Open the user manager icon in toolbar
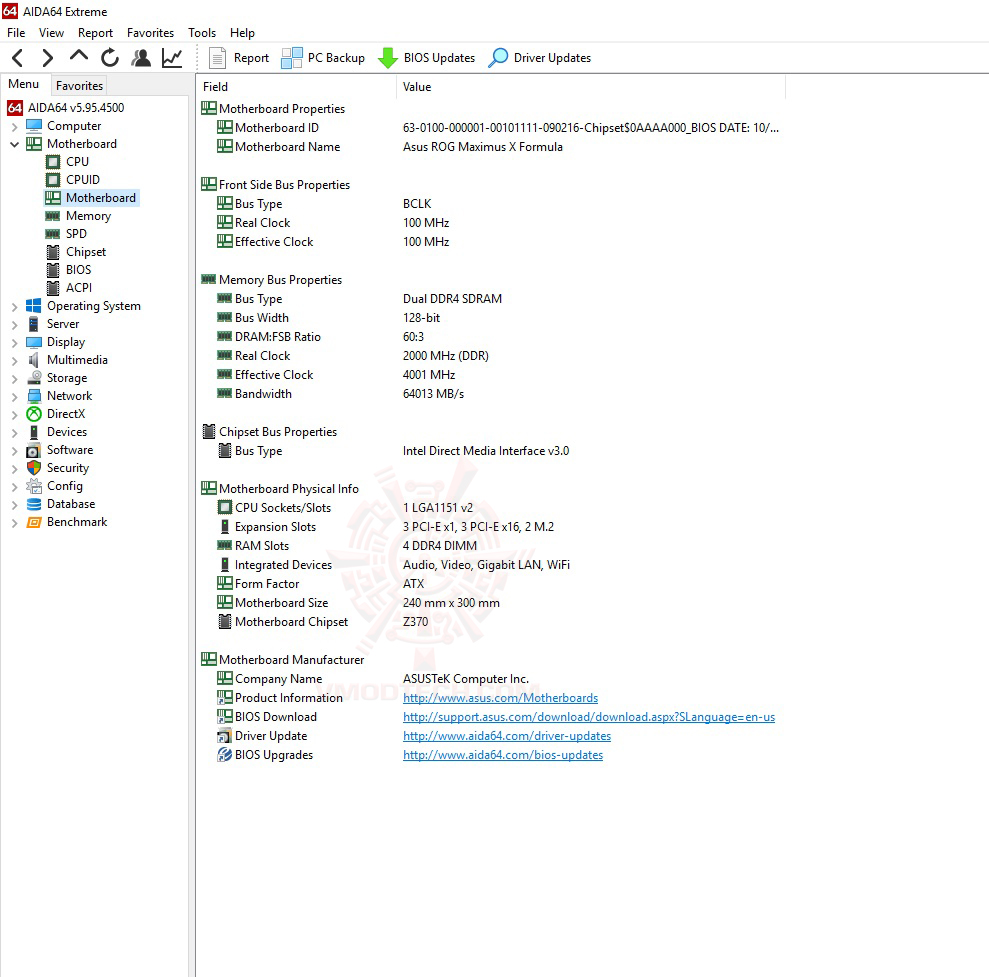This screenshot has height=977, width=989. tap(141, 58)
